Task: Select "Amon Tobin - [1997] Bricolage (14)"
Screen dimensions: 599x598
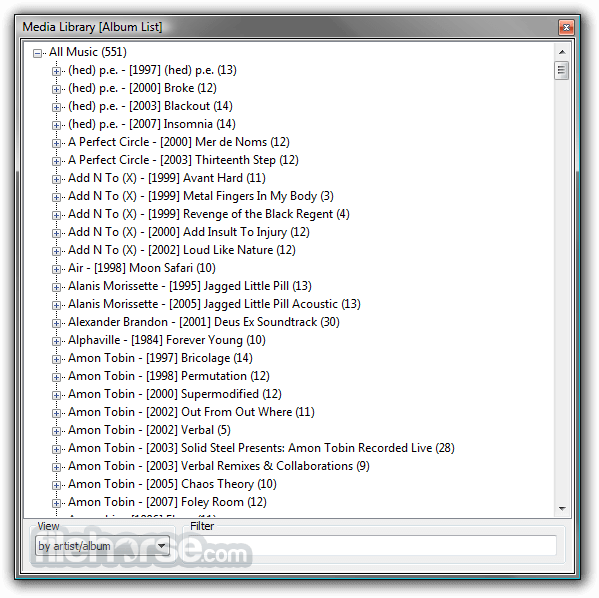Action: pyautogui.click(x=160, y=358)
